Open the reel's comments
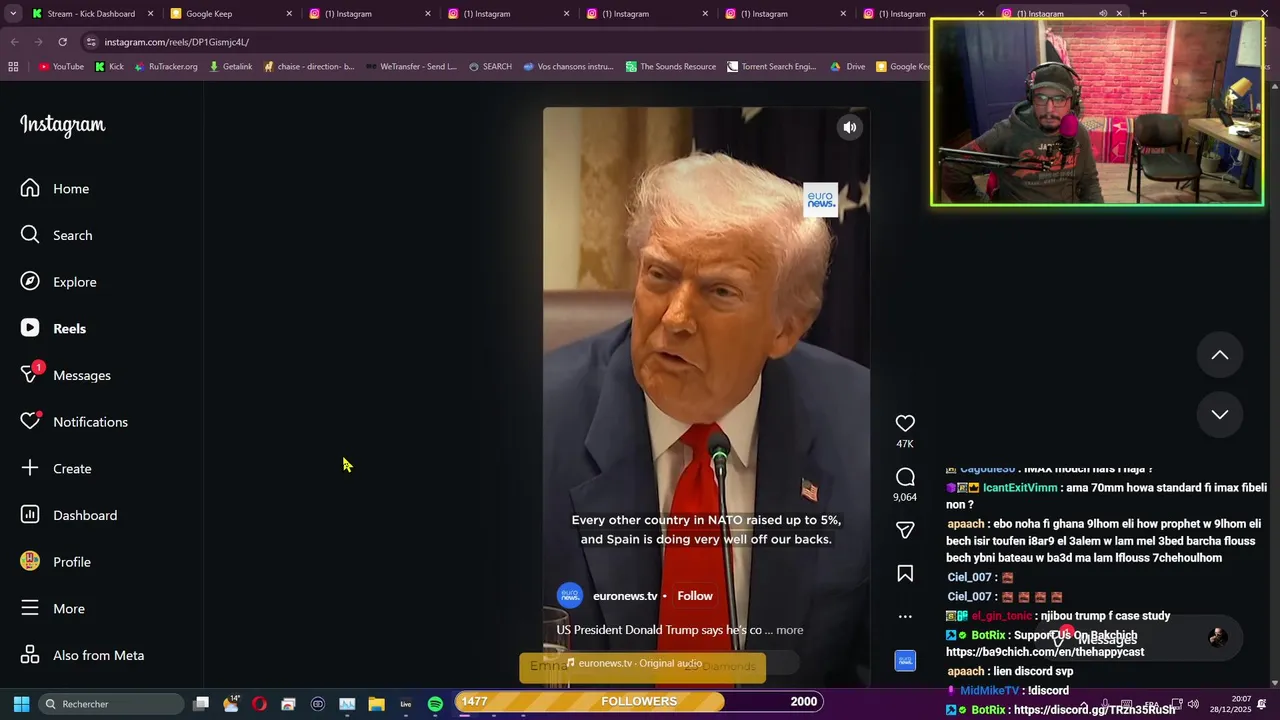The width and height of the screenshot is (1280, 720). click(905, 477)
